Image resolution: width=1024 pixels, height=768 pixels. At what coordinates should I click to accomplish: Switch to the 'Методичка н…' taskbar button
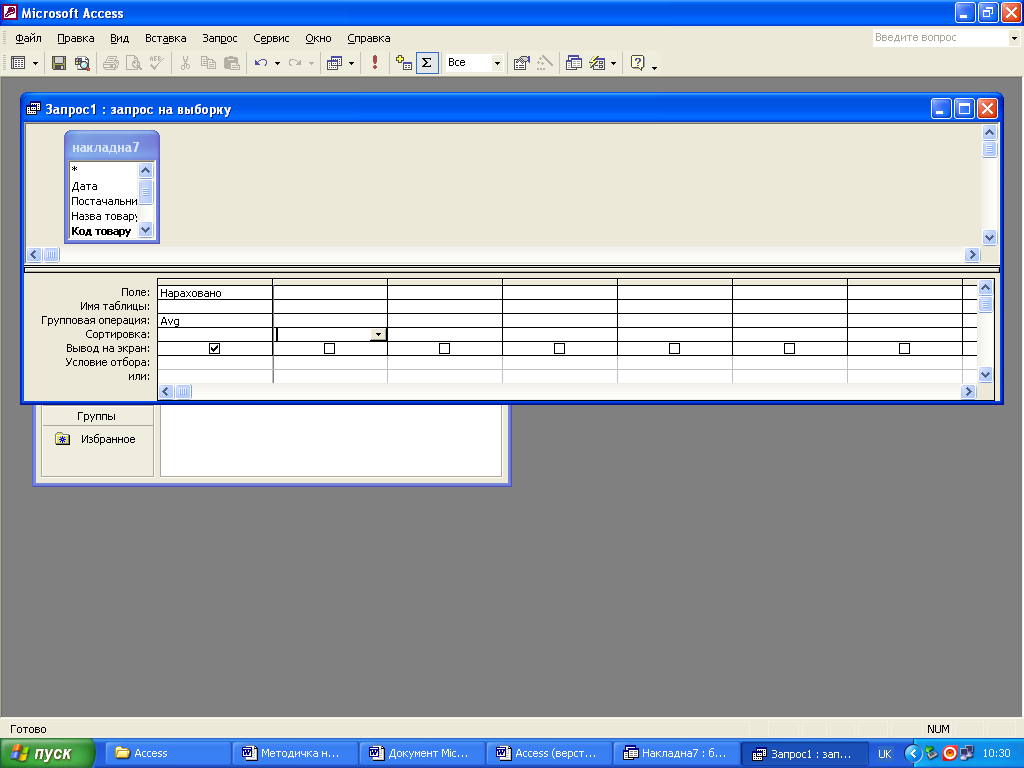pos(295,753)
